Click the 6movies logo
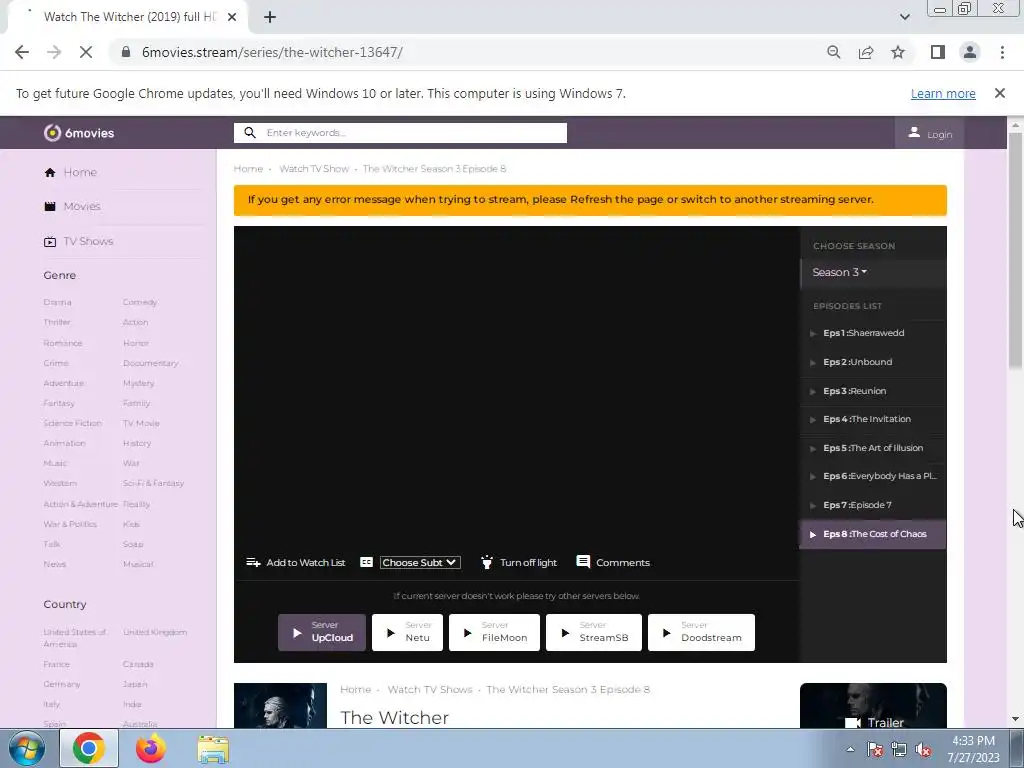The width and height of the screenshot is (1024, 768). pyautogui.click(x=79, y=133)
